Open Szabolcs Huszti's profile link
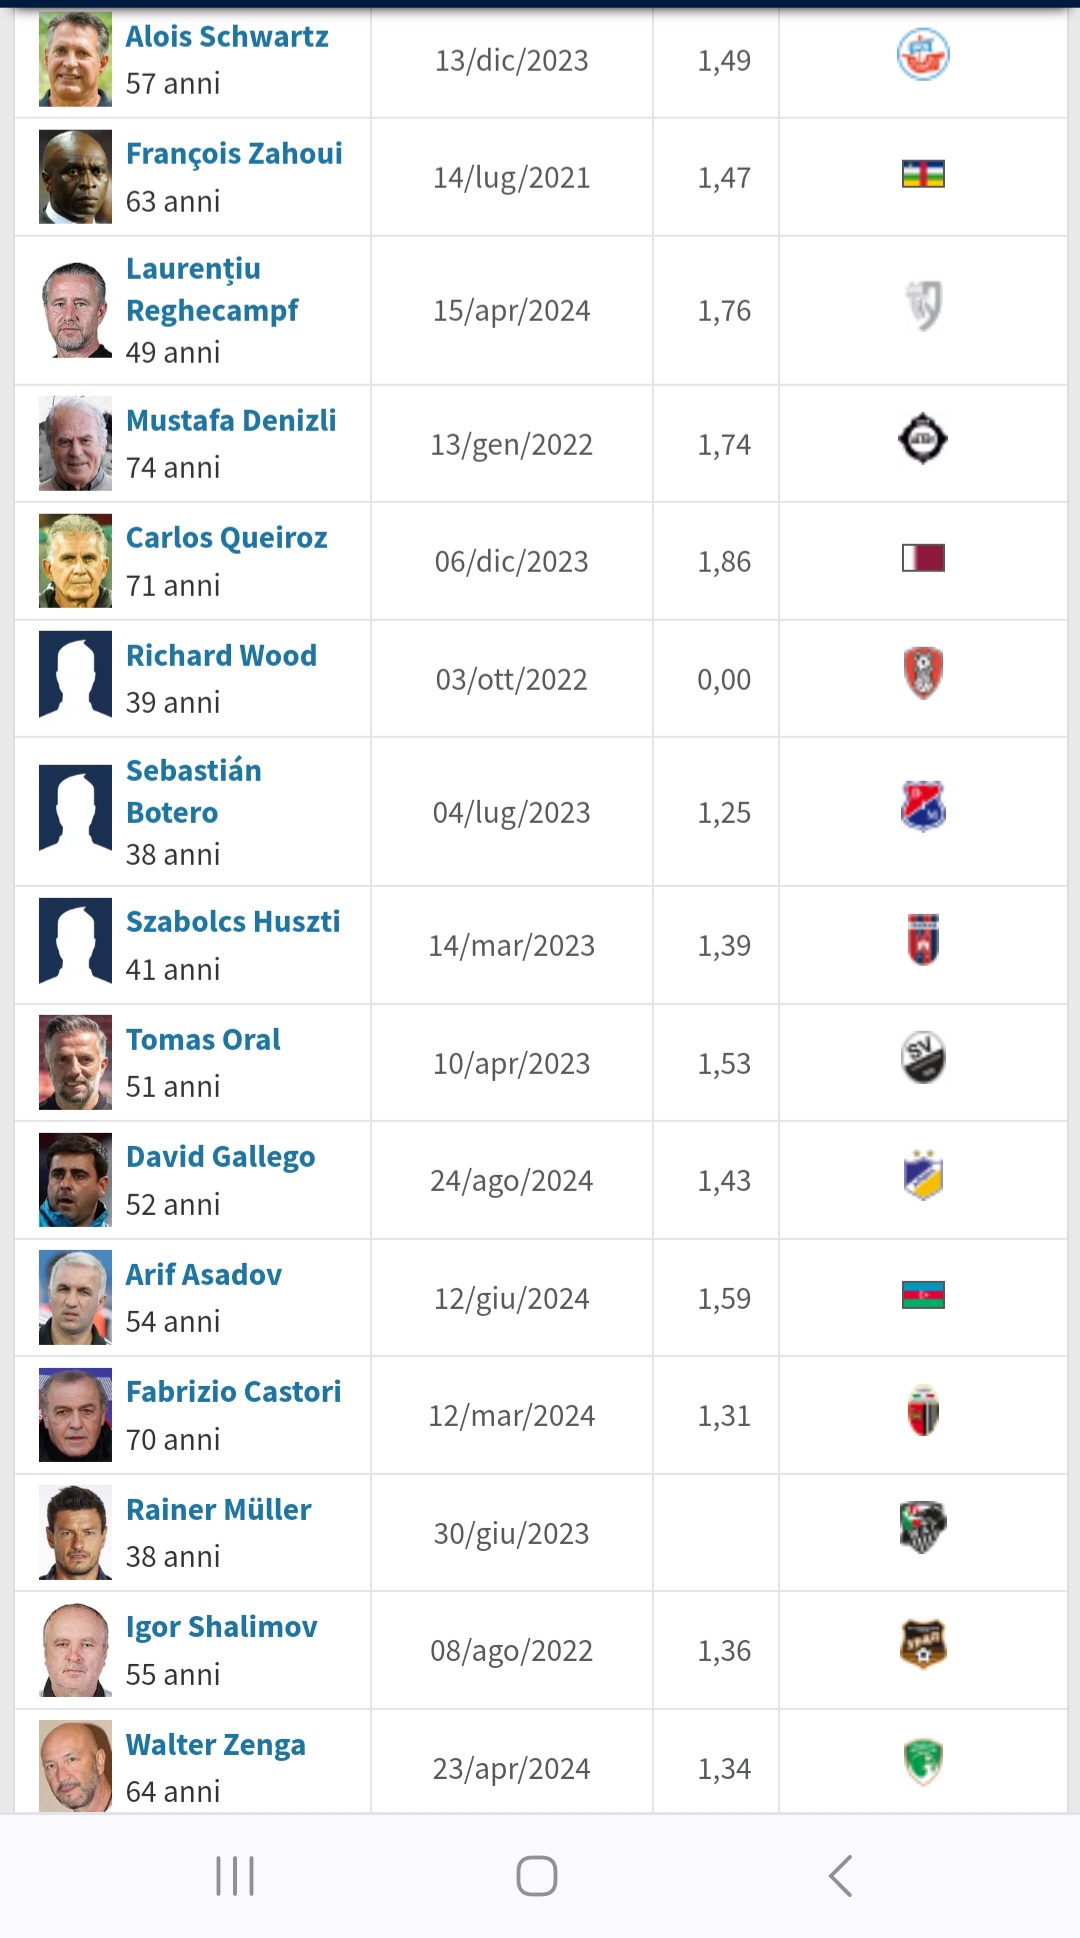Viewport: 1080px width, 1938px height. tap(233, 921)
